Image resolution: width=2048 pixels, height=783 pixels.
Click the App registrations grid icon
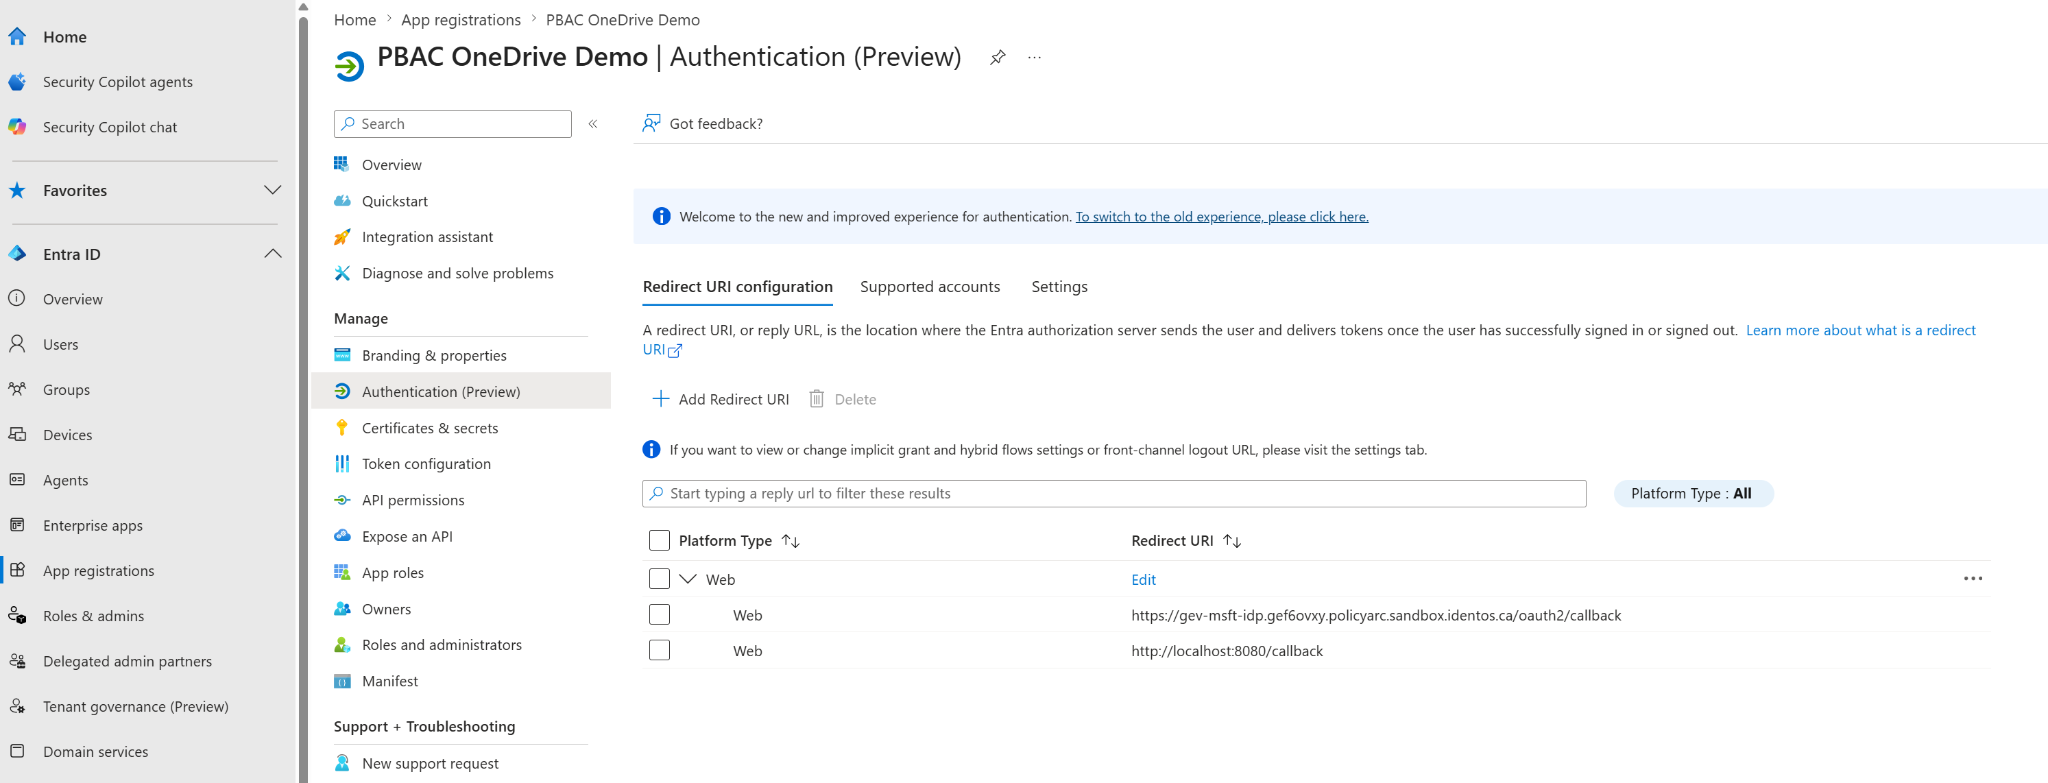point(17,570)
